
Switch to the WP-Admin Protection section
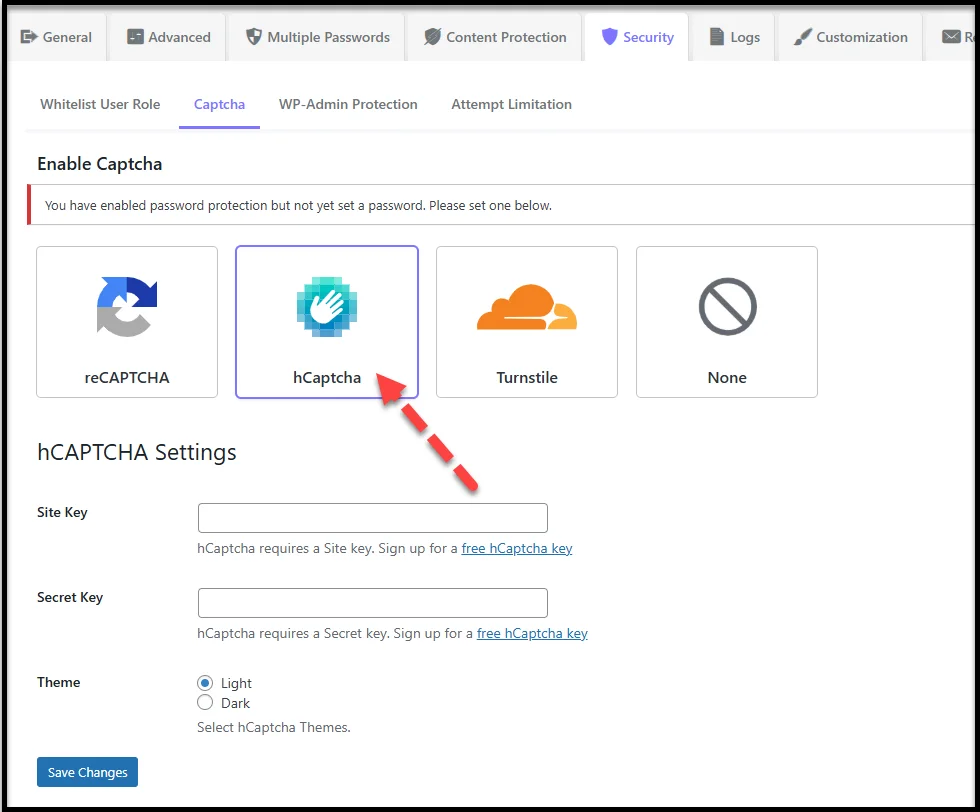point(348,104)
